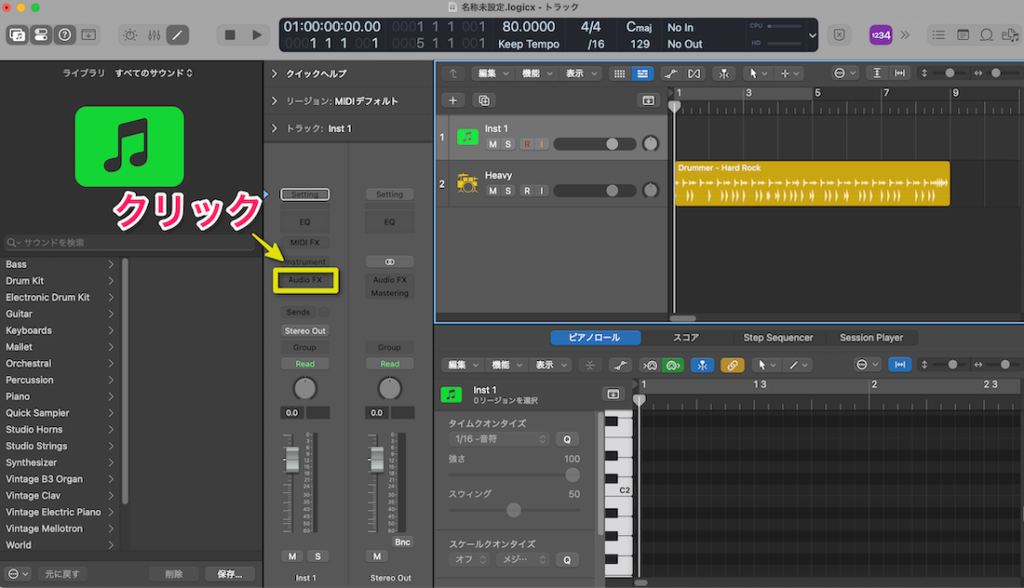Record-enable the Inst 1 track
The image size is (1024, 588).
[527, 144]
